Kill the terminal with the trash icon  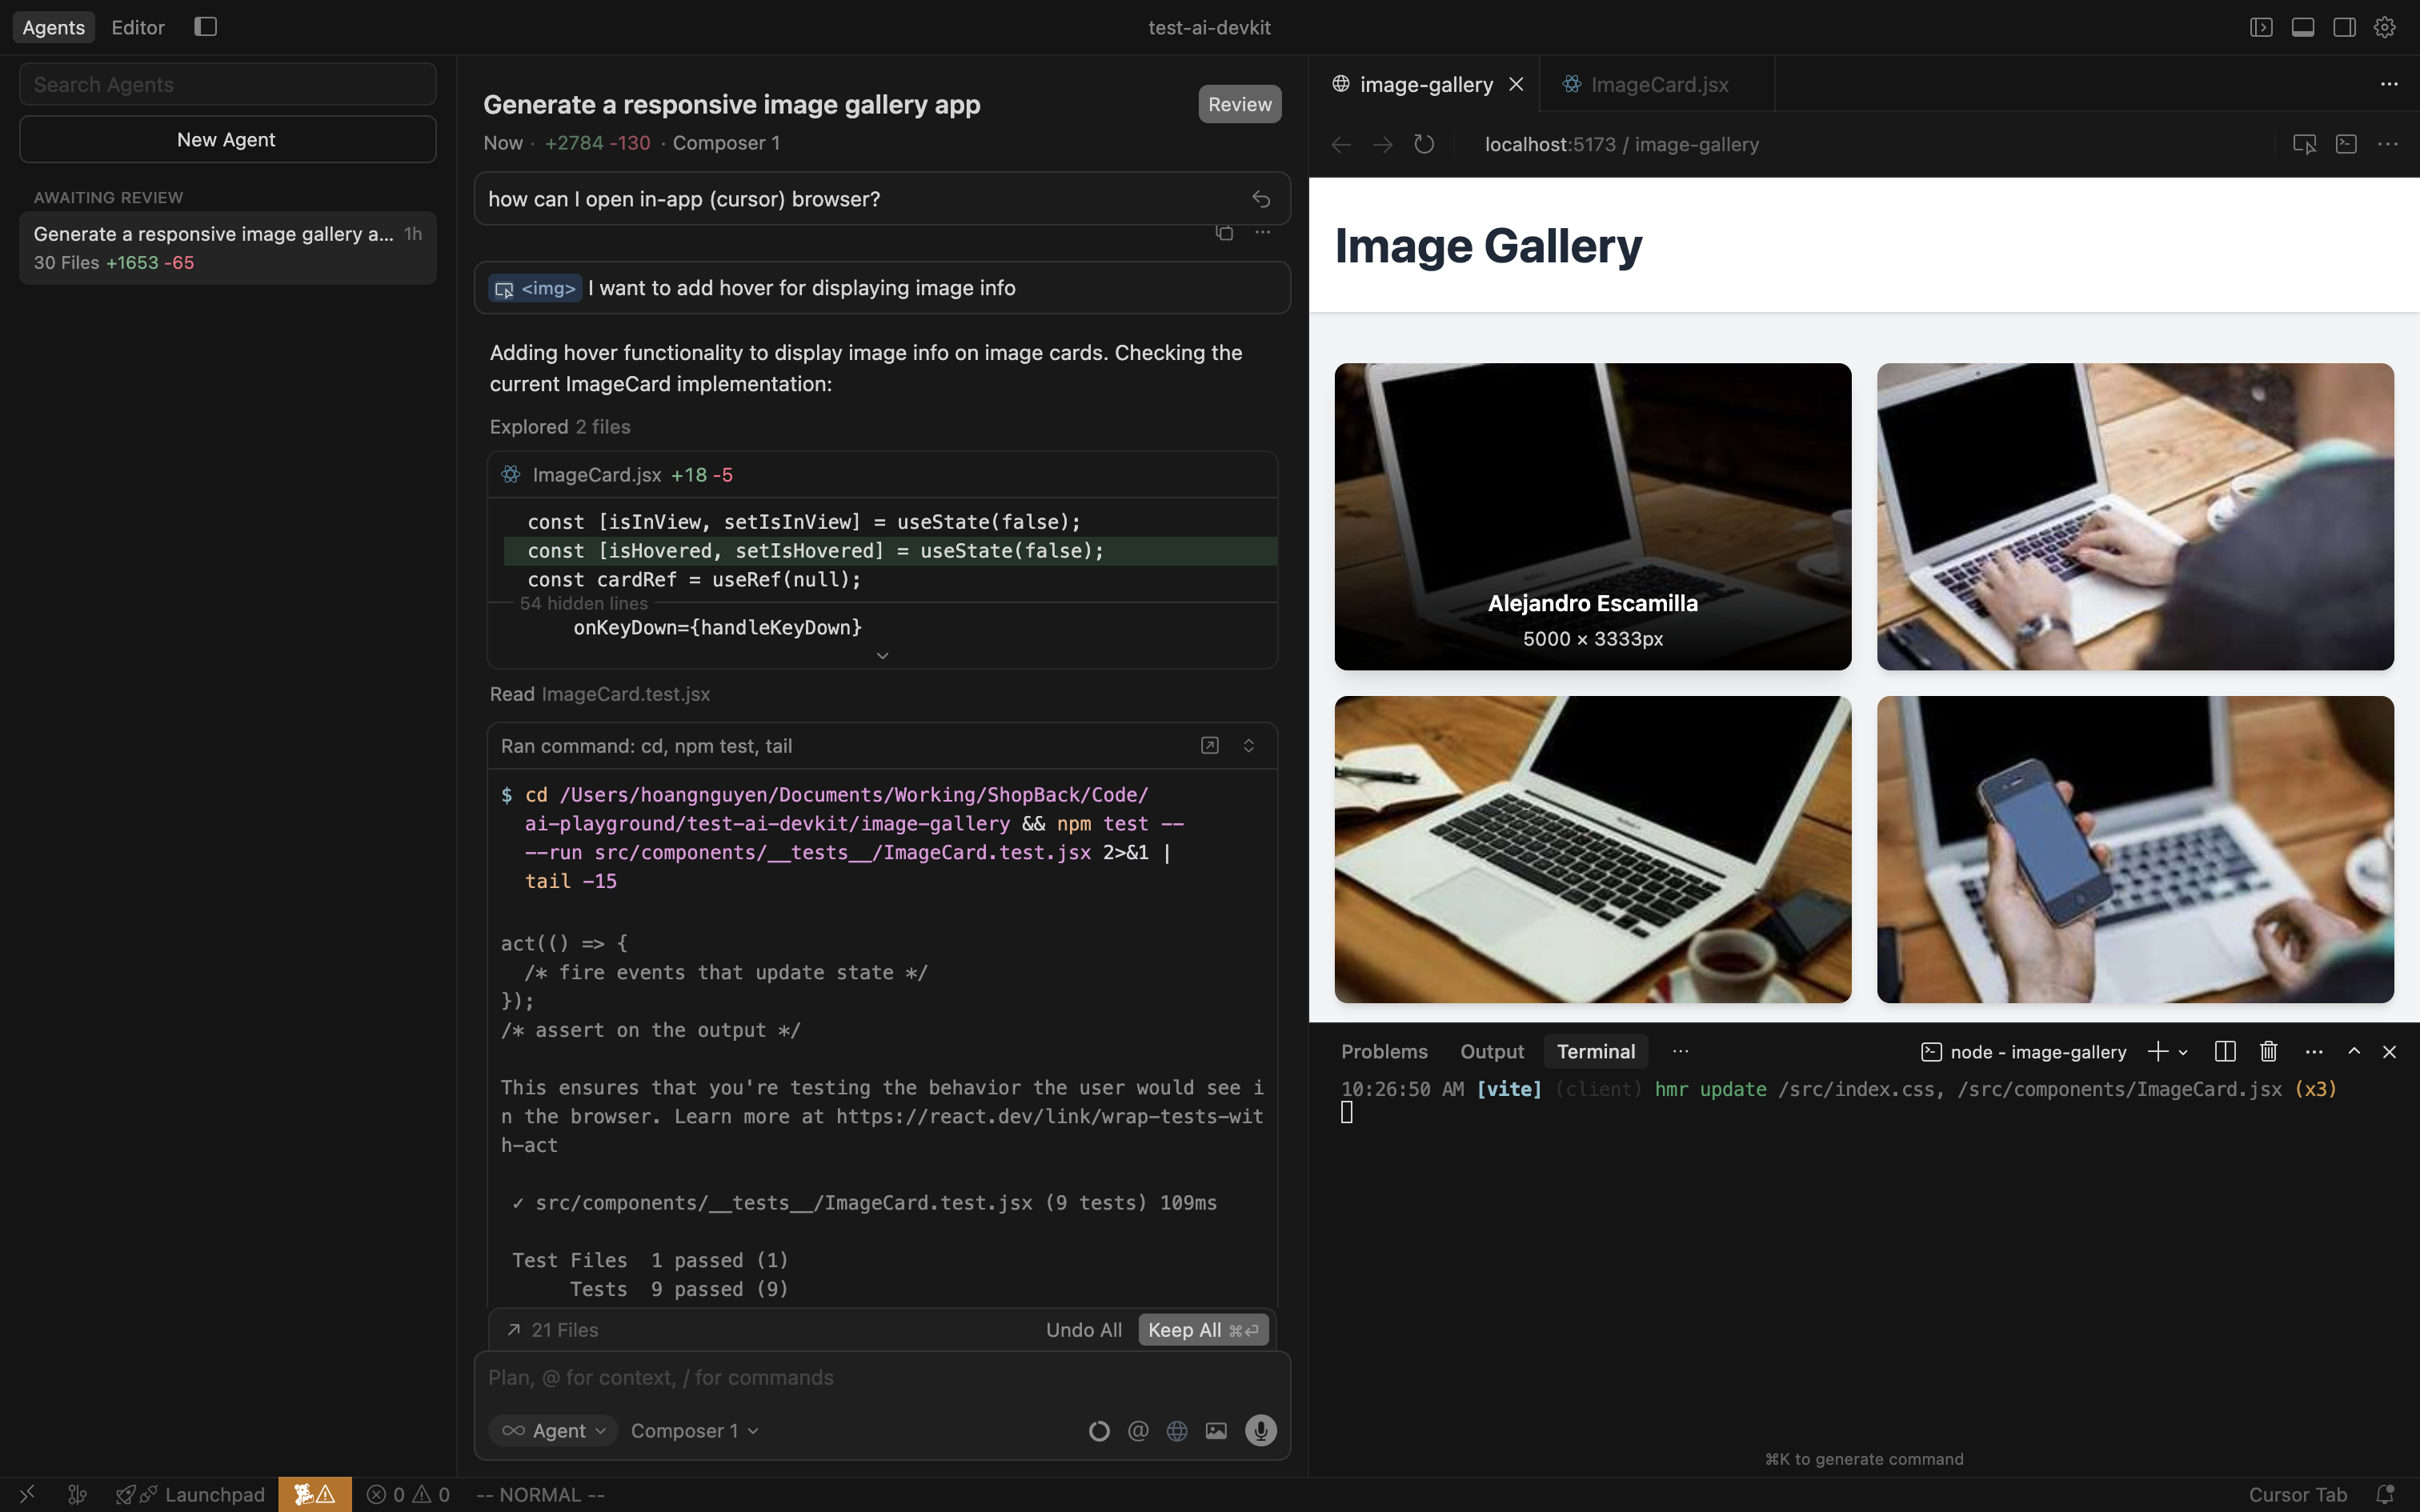coord(2268,1051)
